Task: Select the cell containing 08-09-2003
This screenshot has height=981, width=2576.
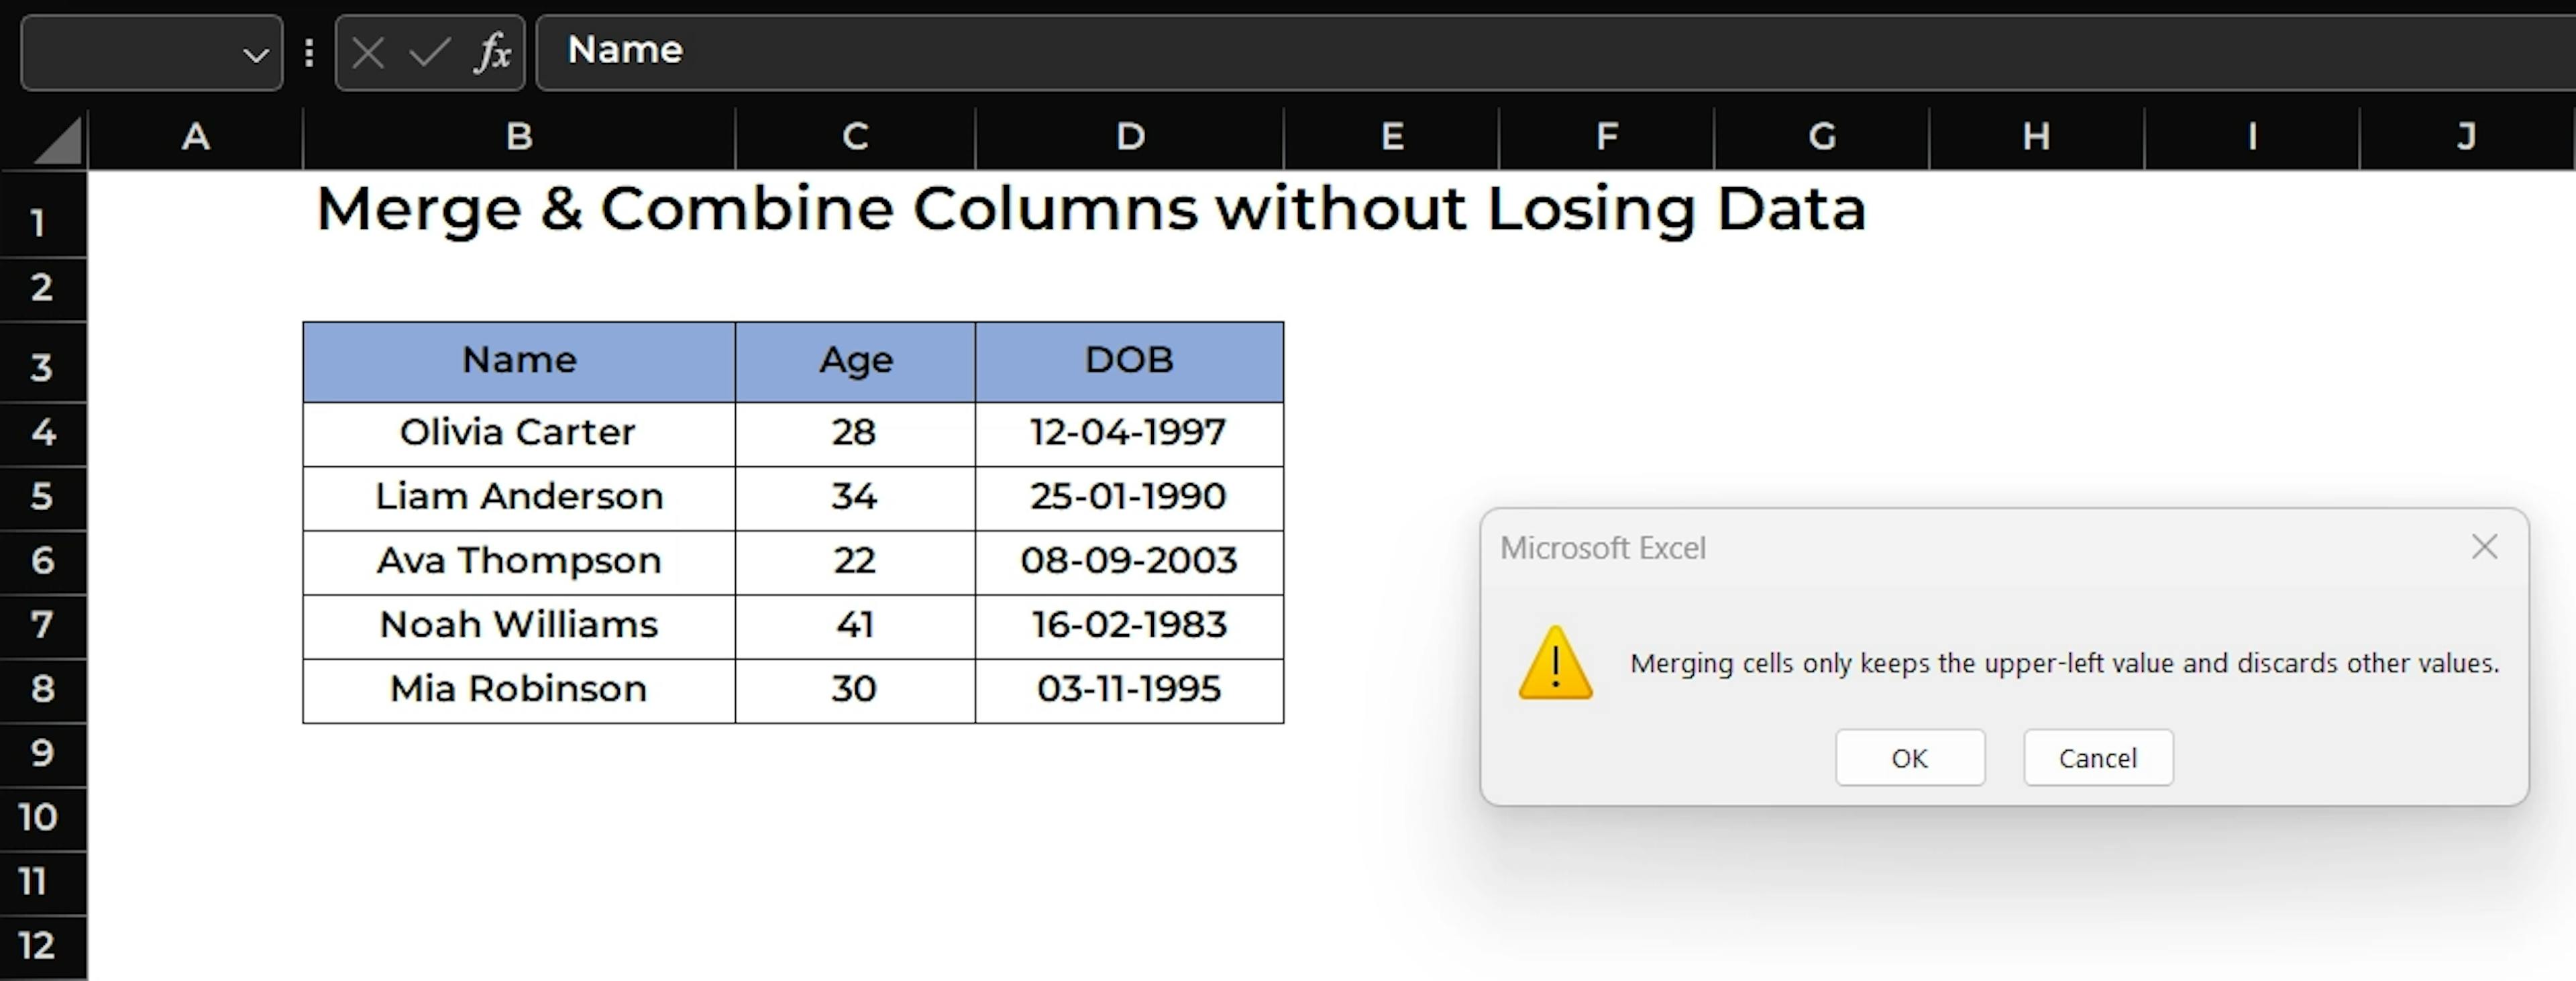Action: tap(1129, 561)
